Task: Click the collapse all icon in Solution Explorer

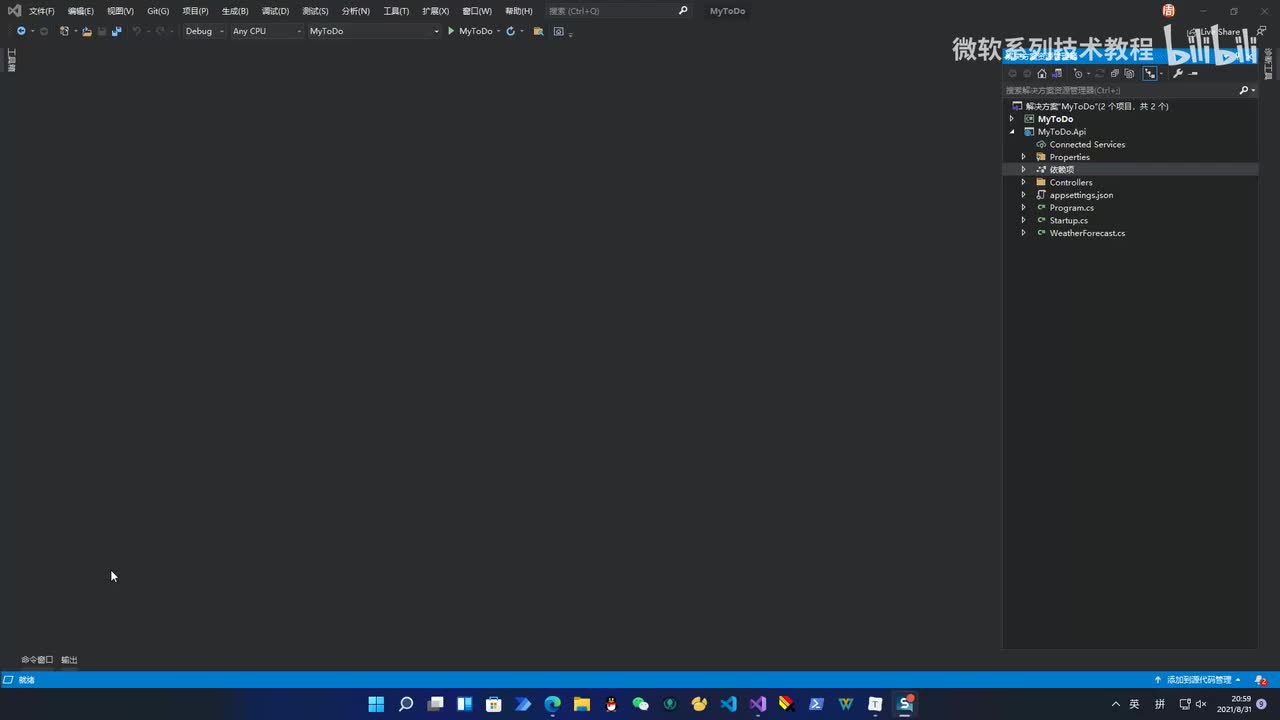Action: [x=1114, y=73]
